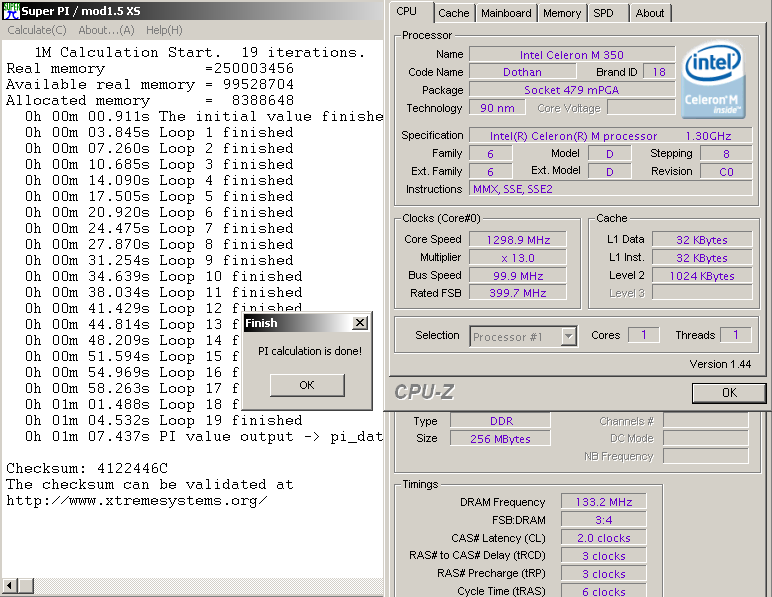Click the Technology value 90 nm
This screenshot has width=772, height=597.
(x=497, y=108)
